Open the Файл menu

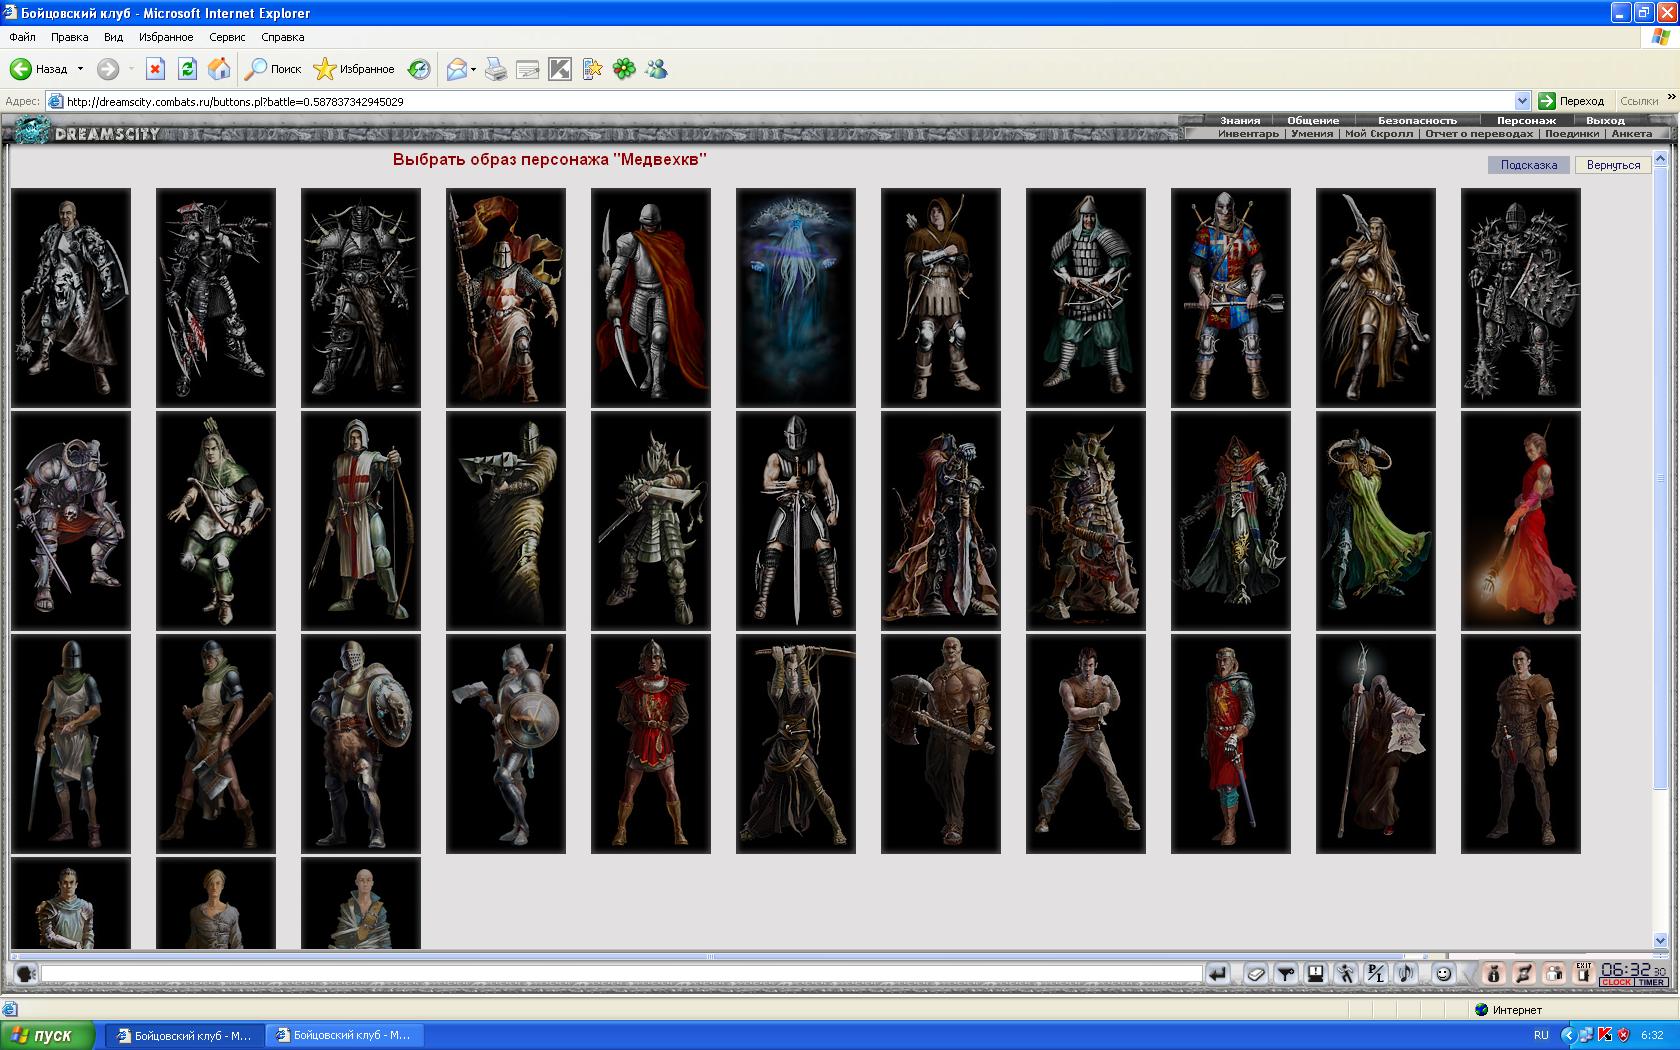22,37
